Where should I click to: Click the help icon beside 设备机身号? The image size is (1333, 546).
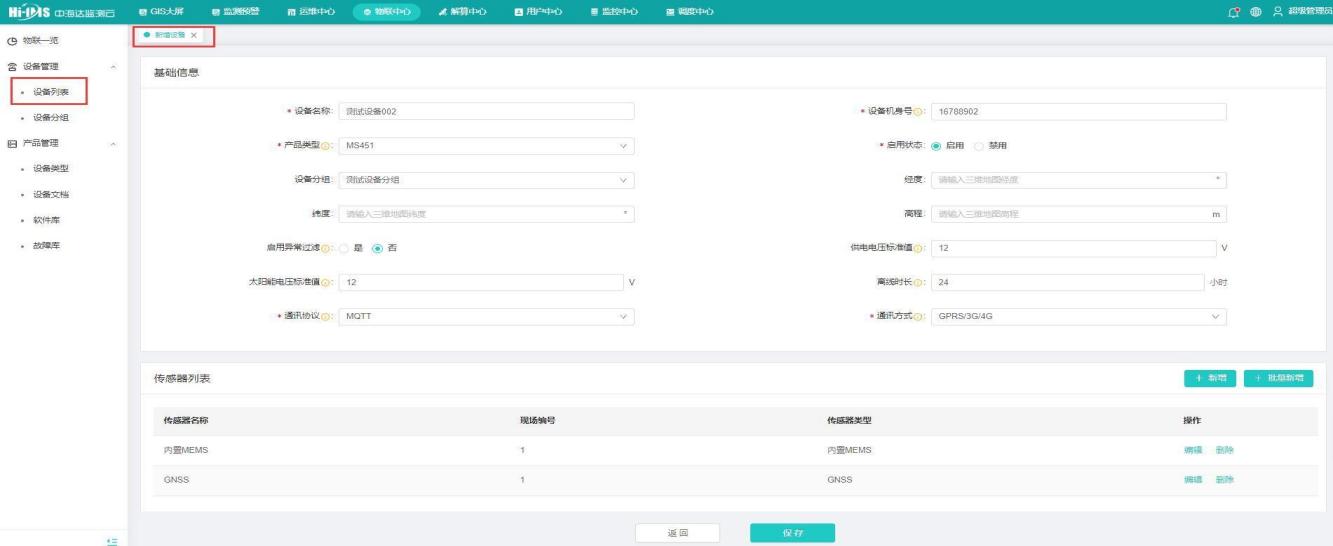point(918,111)
